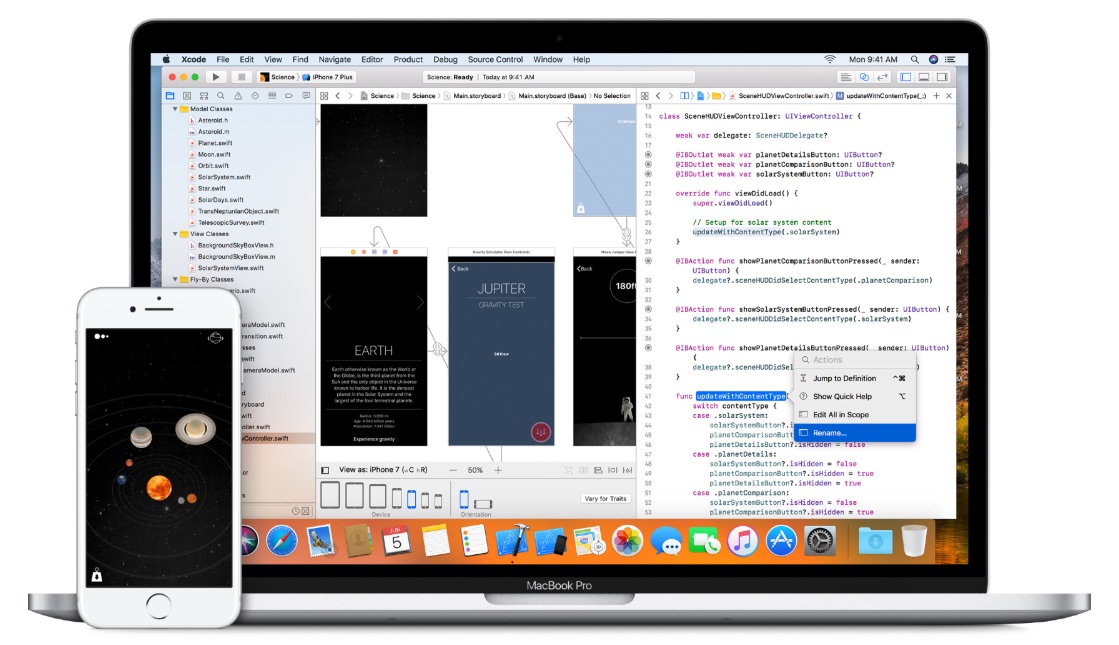
Task: Toggle the bottom Debug area visibility
Action: (924, 77)
